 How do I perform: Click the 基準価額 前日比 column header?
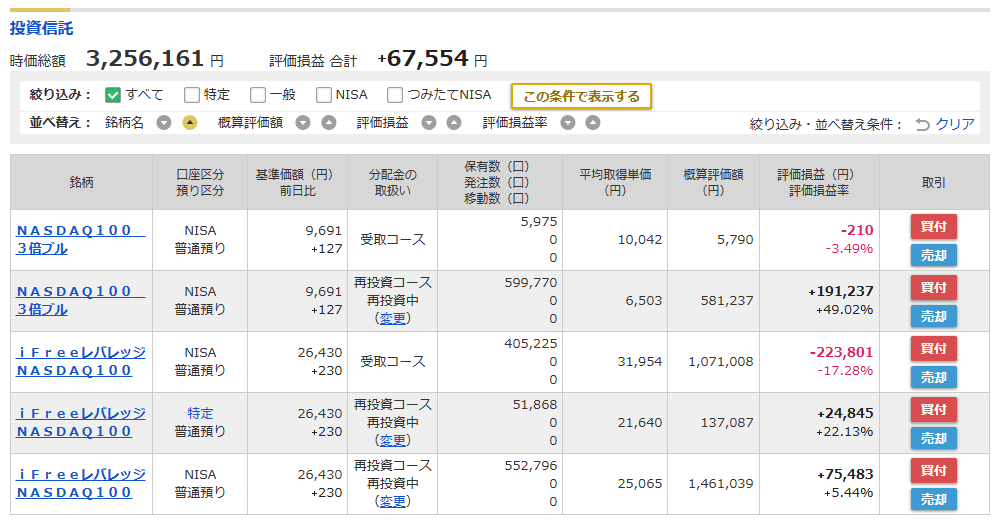tap(298, 183)
